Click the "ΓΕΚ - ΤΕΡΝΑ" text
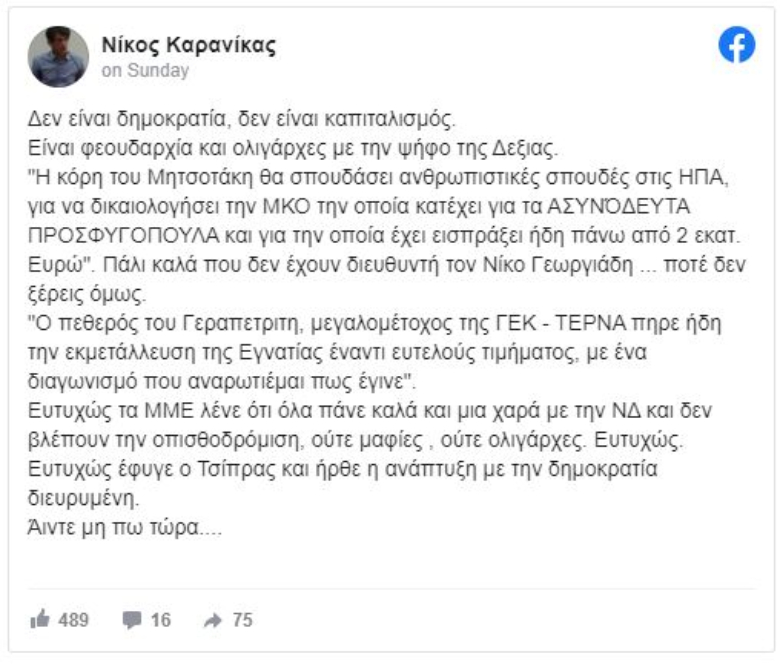Screen dimensions: 780x665 pos(561,323)
